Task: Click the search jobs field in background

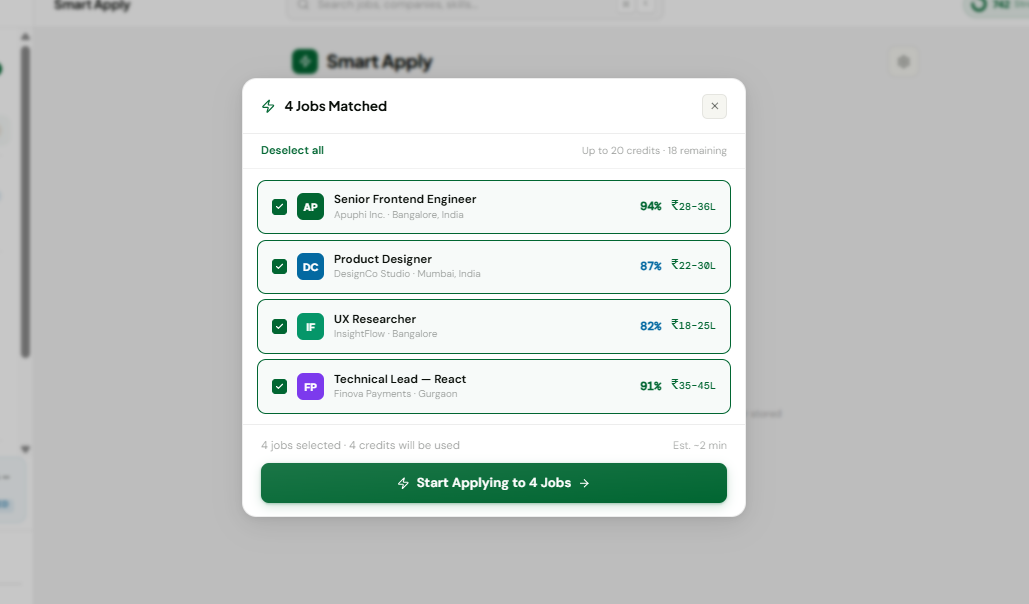Action: coord(474,5)
